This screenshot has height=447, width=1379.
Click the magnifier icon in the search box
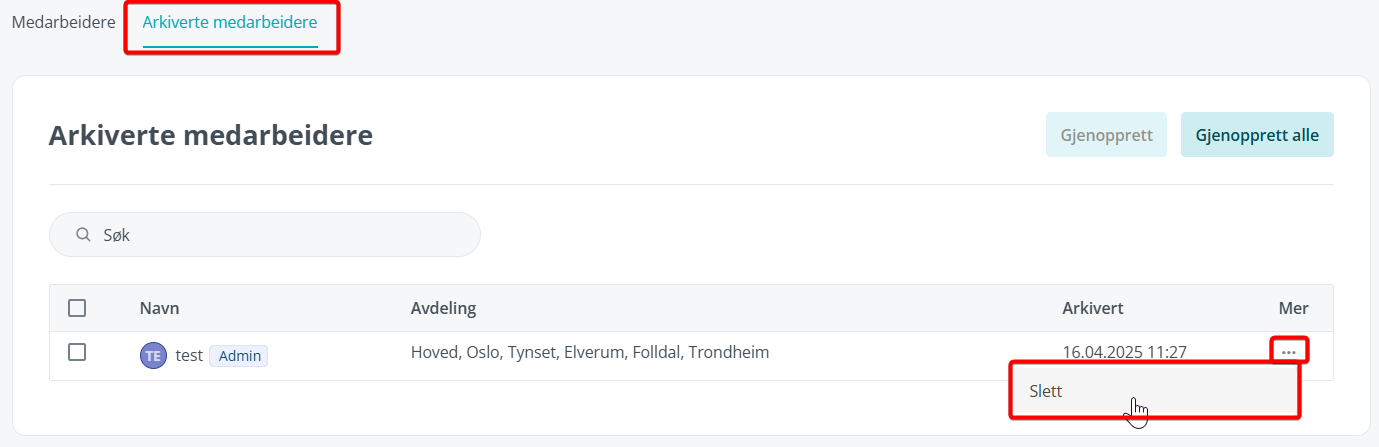84,235
